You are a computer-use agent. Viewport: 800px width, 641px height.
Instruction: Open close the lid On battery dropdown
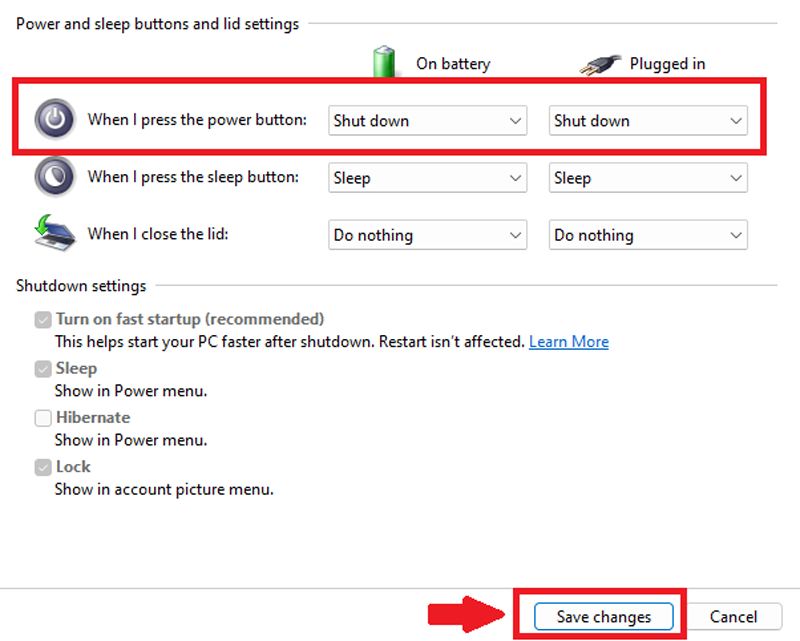click(x=428, y=235)
